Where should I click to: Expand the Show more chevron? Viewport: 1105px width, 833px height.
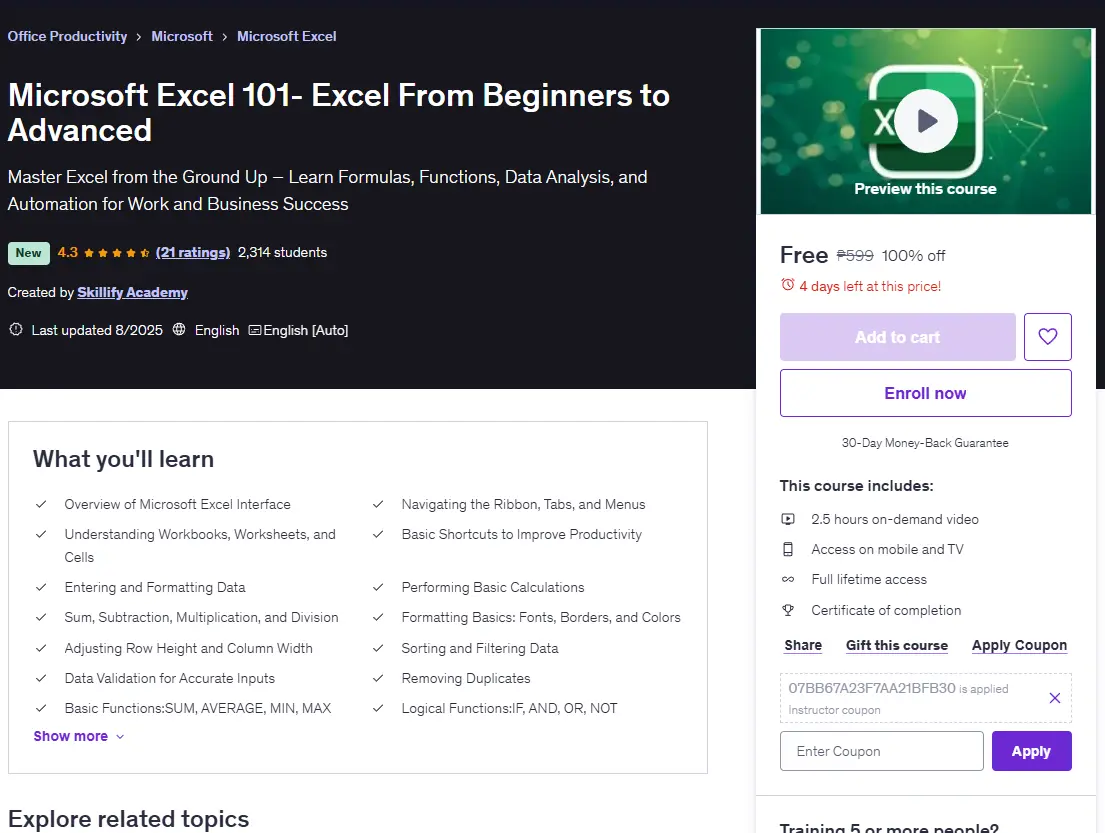(120, 736)
